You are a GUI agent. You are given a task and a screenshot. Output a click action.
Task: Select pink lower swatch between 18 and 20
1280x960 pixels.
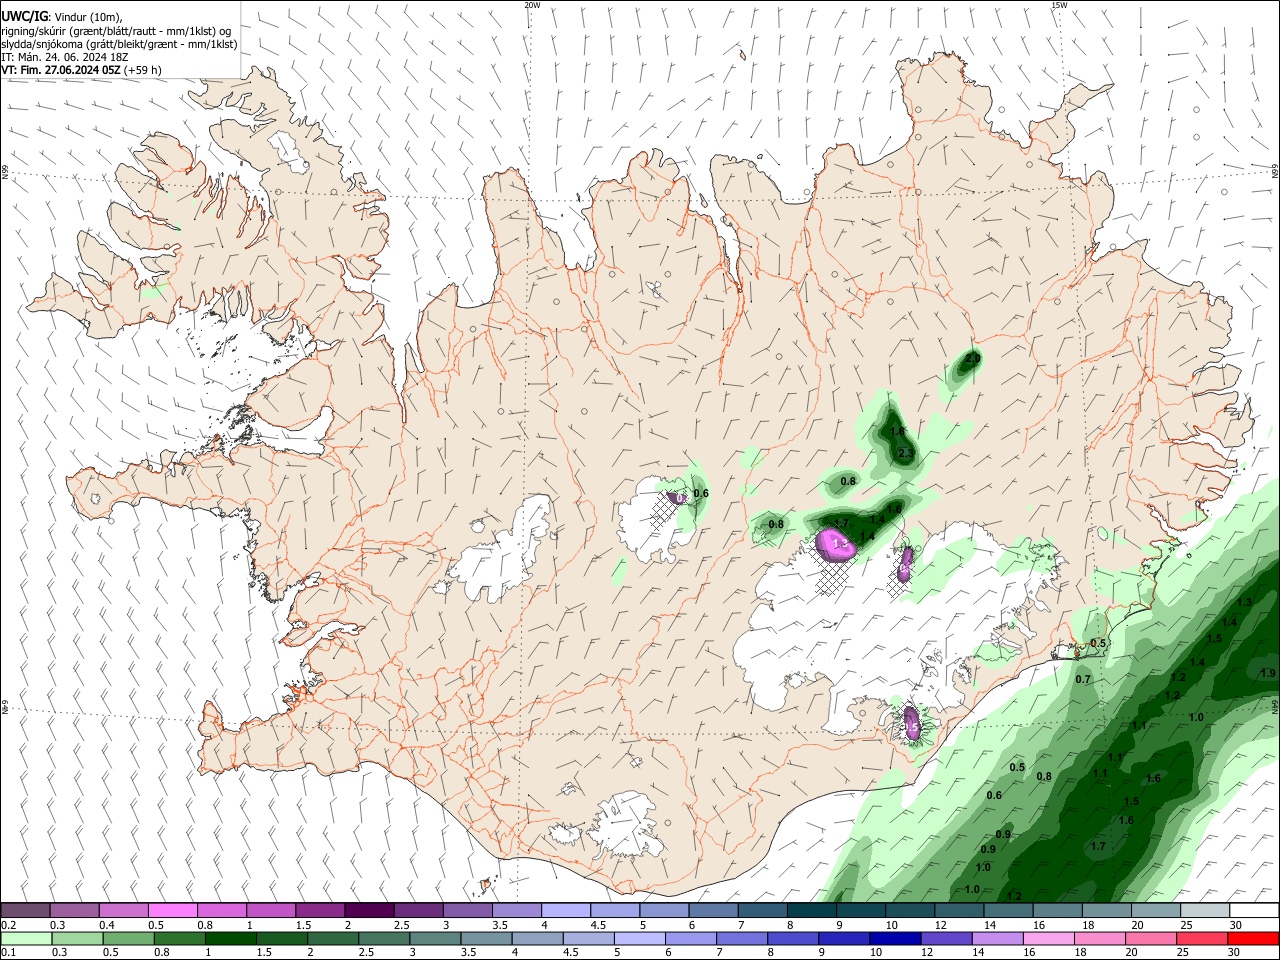1100,938
